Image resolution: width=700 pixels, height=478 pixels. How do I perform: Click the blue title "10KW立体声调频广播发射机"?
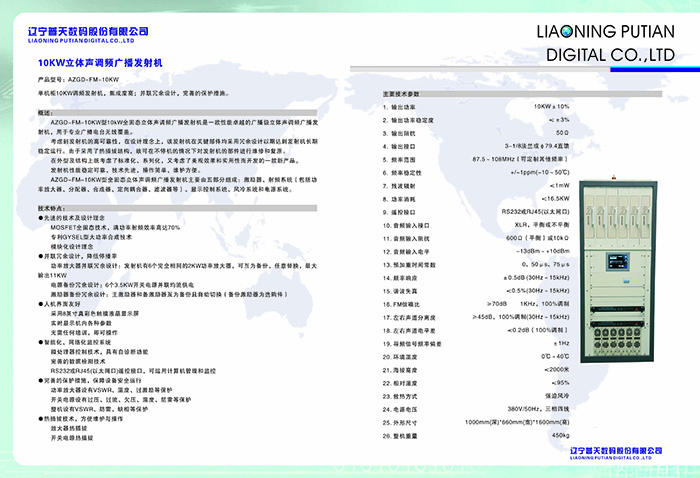(x=100, y=63)
